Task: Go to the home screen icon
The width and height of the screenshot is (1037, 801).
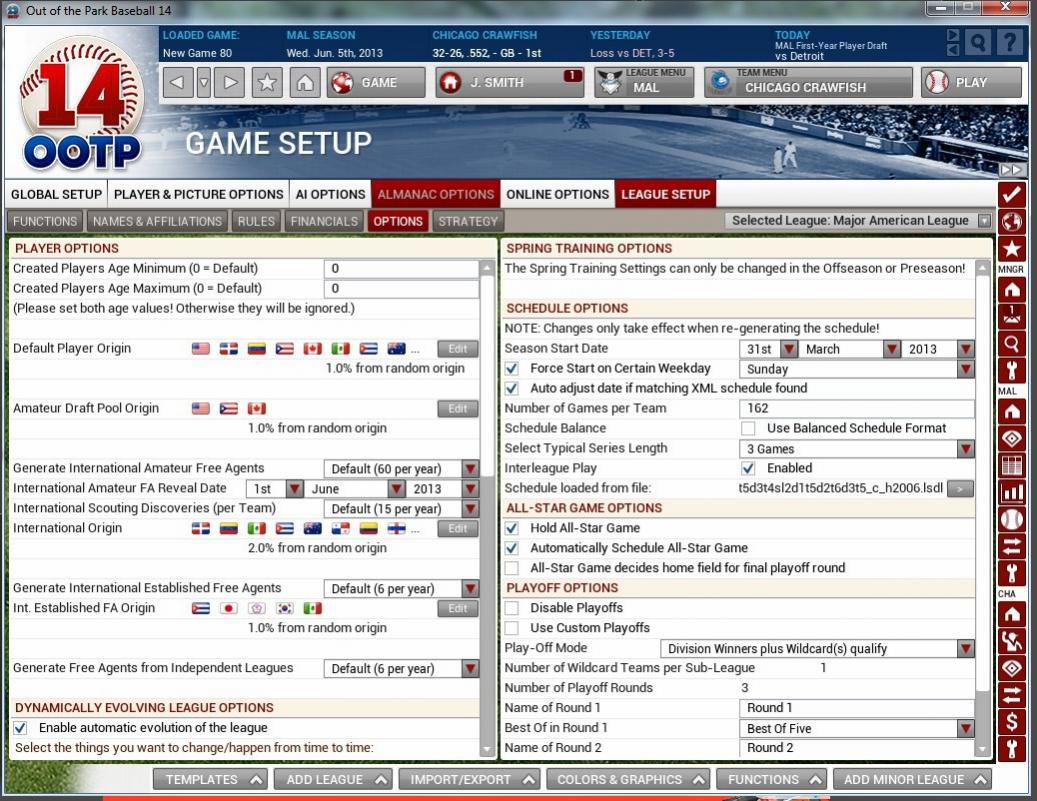Action: tap(307, 83)
